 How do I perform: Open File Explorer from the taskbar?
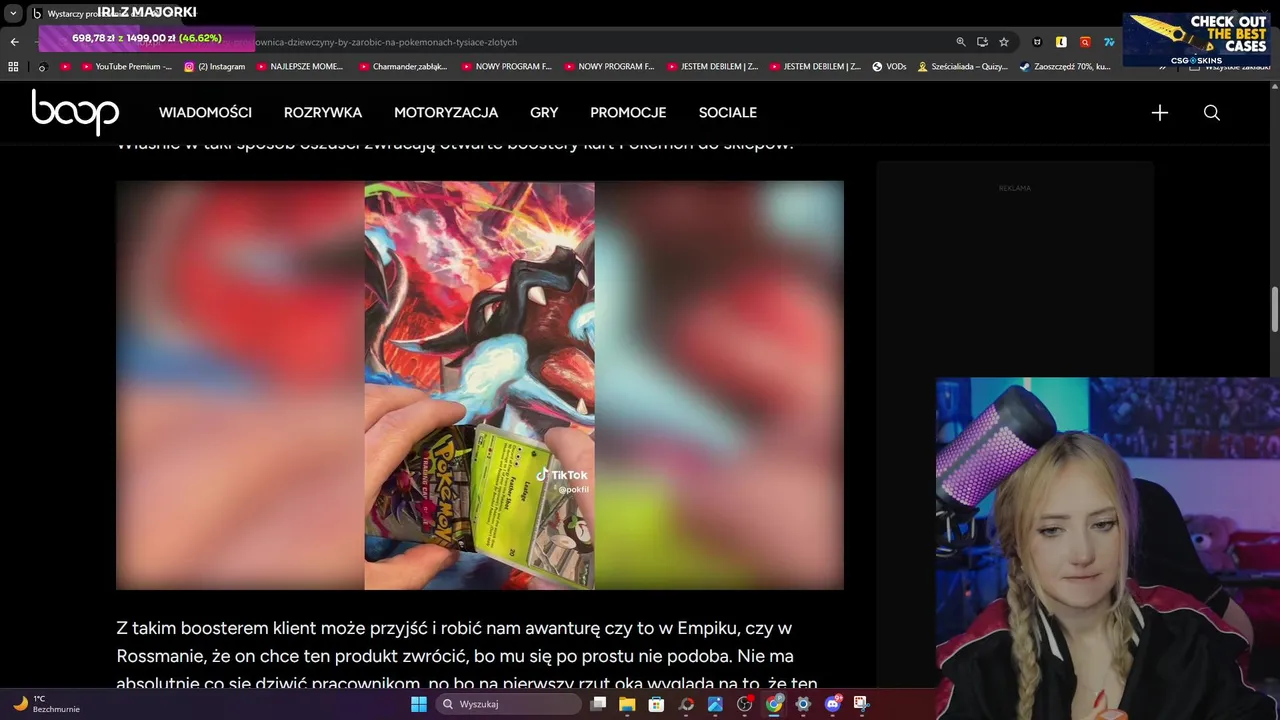(x=627, y=704)
